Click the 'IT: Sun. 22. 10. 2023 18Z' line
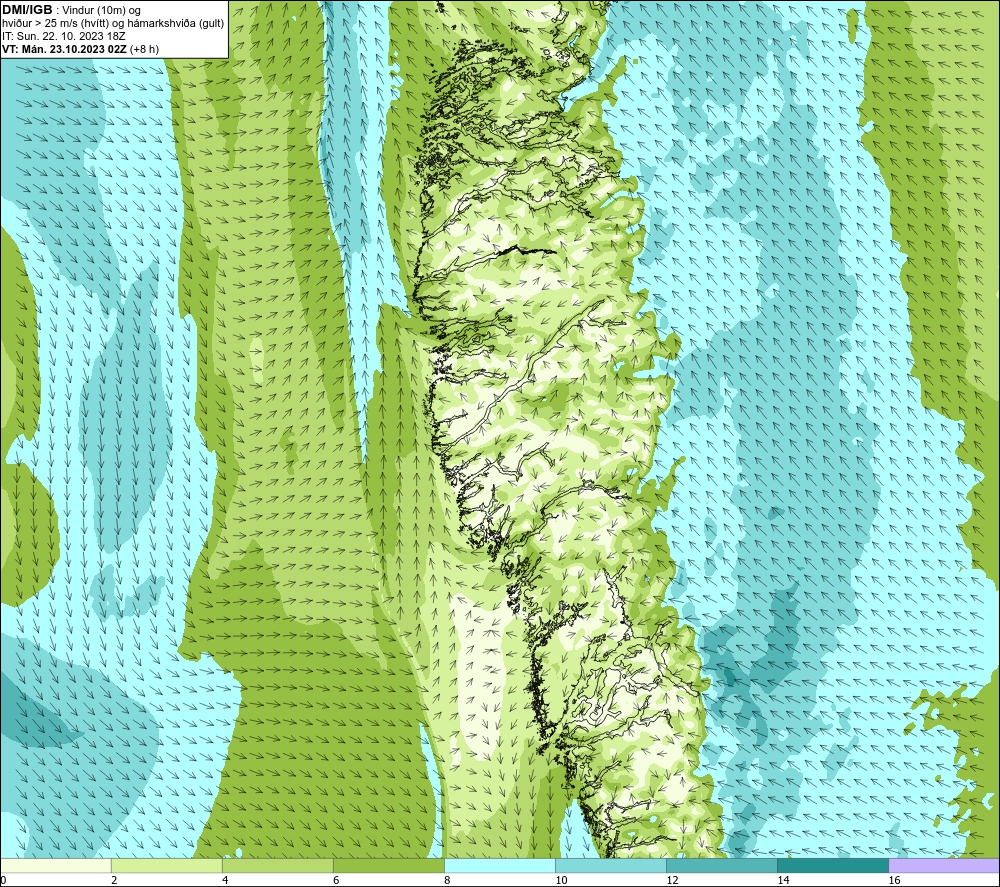Screen dimensions: 1000x887 click(x=64, y=36)
